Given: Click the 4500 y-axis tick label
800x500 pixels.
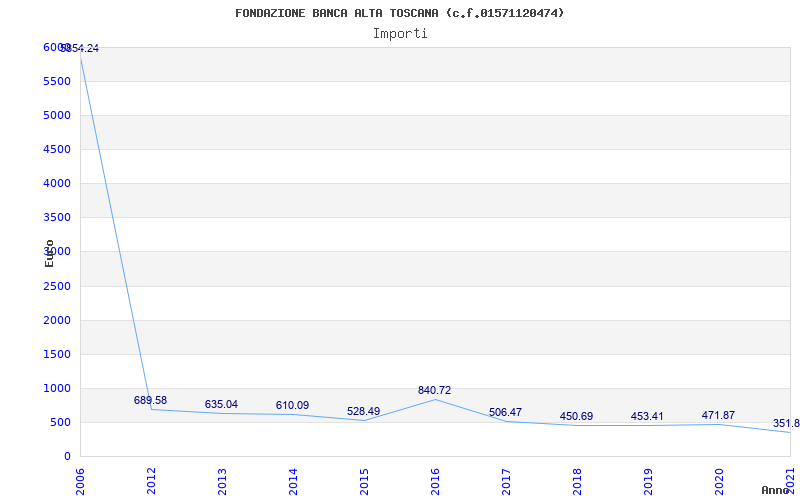Looking at the screenshot, I should pyautogui.click(x=57, y=149).
